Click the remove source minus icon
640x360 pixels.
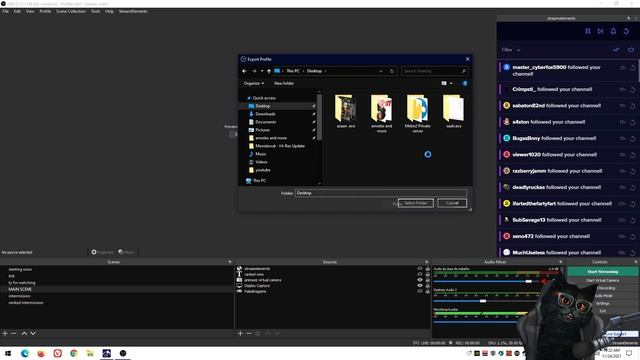click(249, 333)
